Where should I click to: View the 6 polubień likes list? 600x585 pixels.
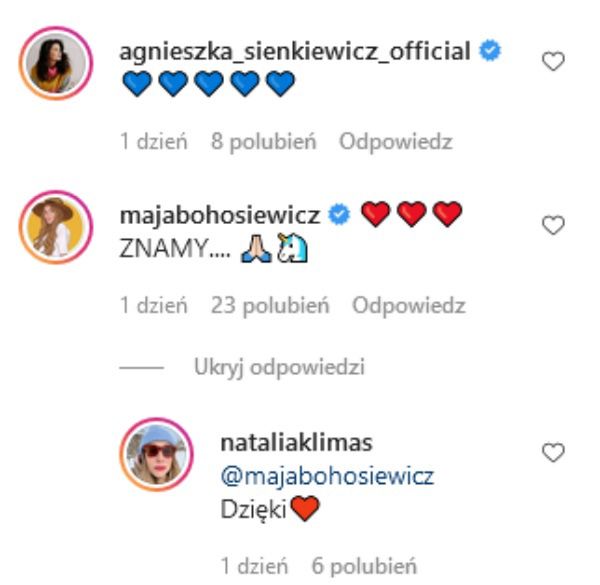362,565
